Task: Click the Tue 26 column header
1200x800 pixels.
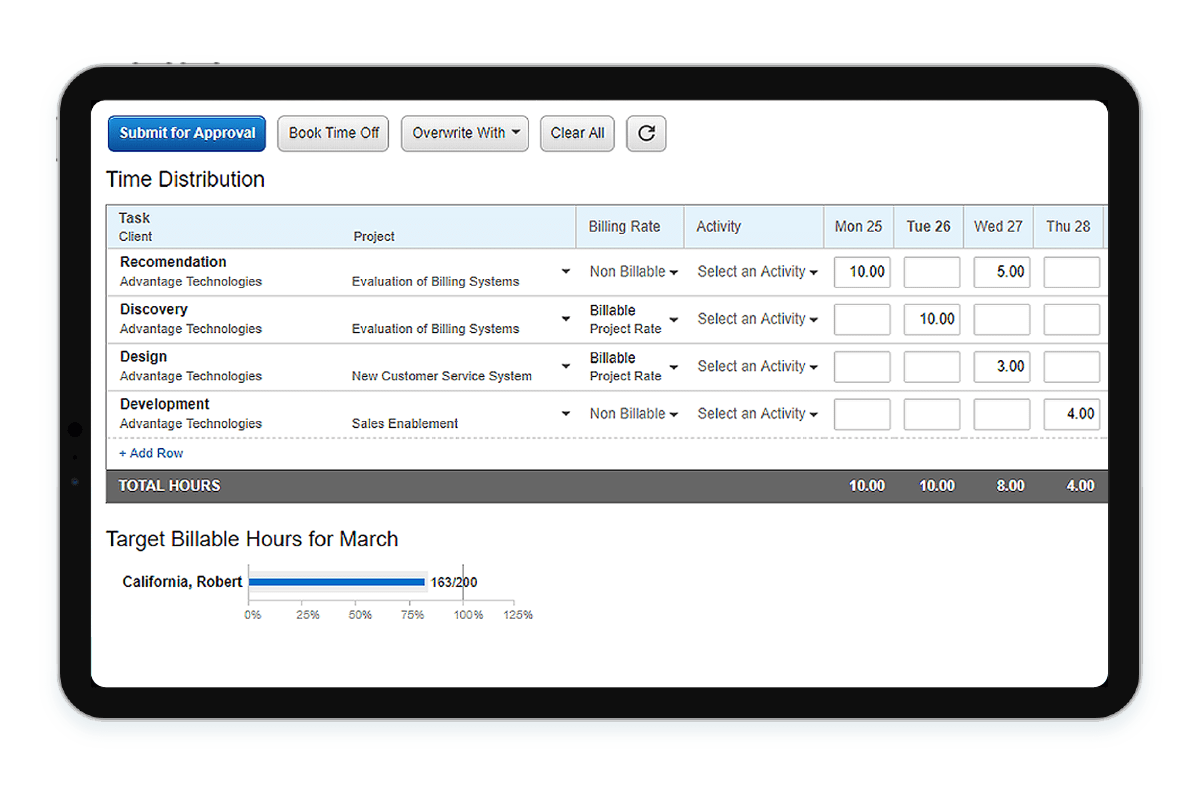Action: pos(929,227)
